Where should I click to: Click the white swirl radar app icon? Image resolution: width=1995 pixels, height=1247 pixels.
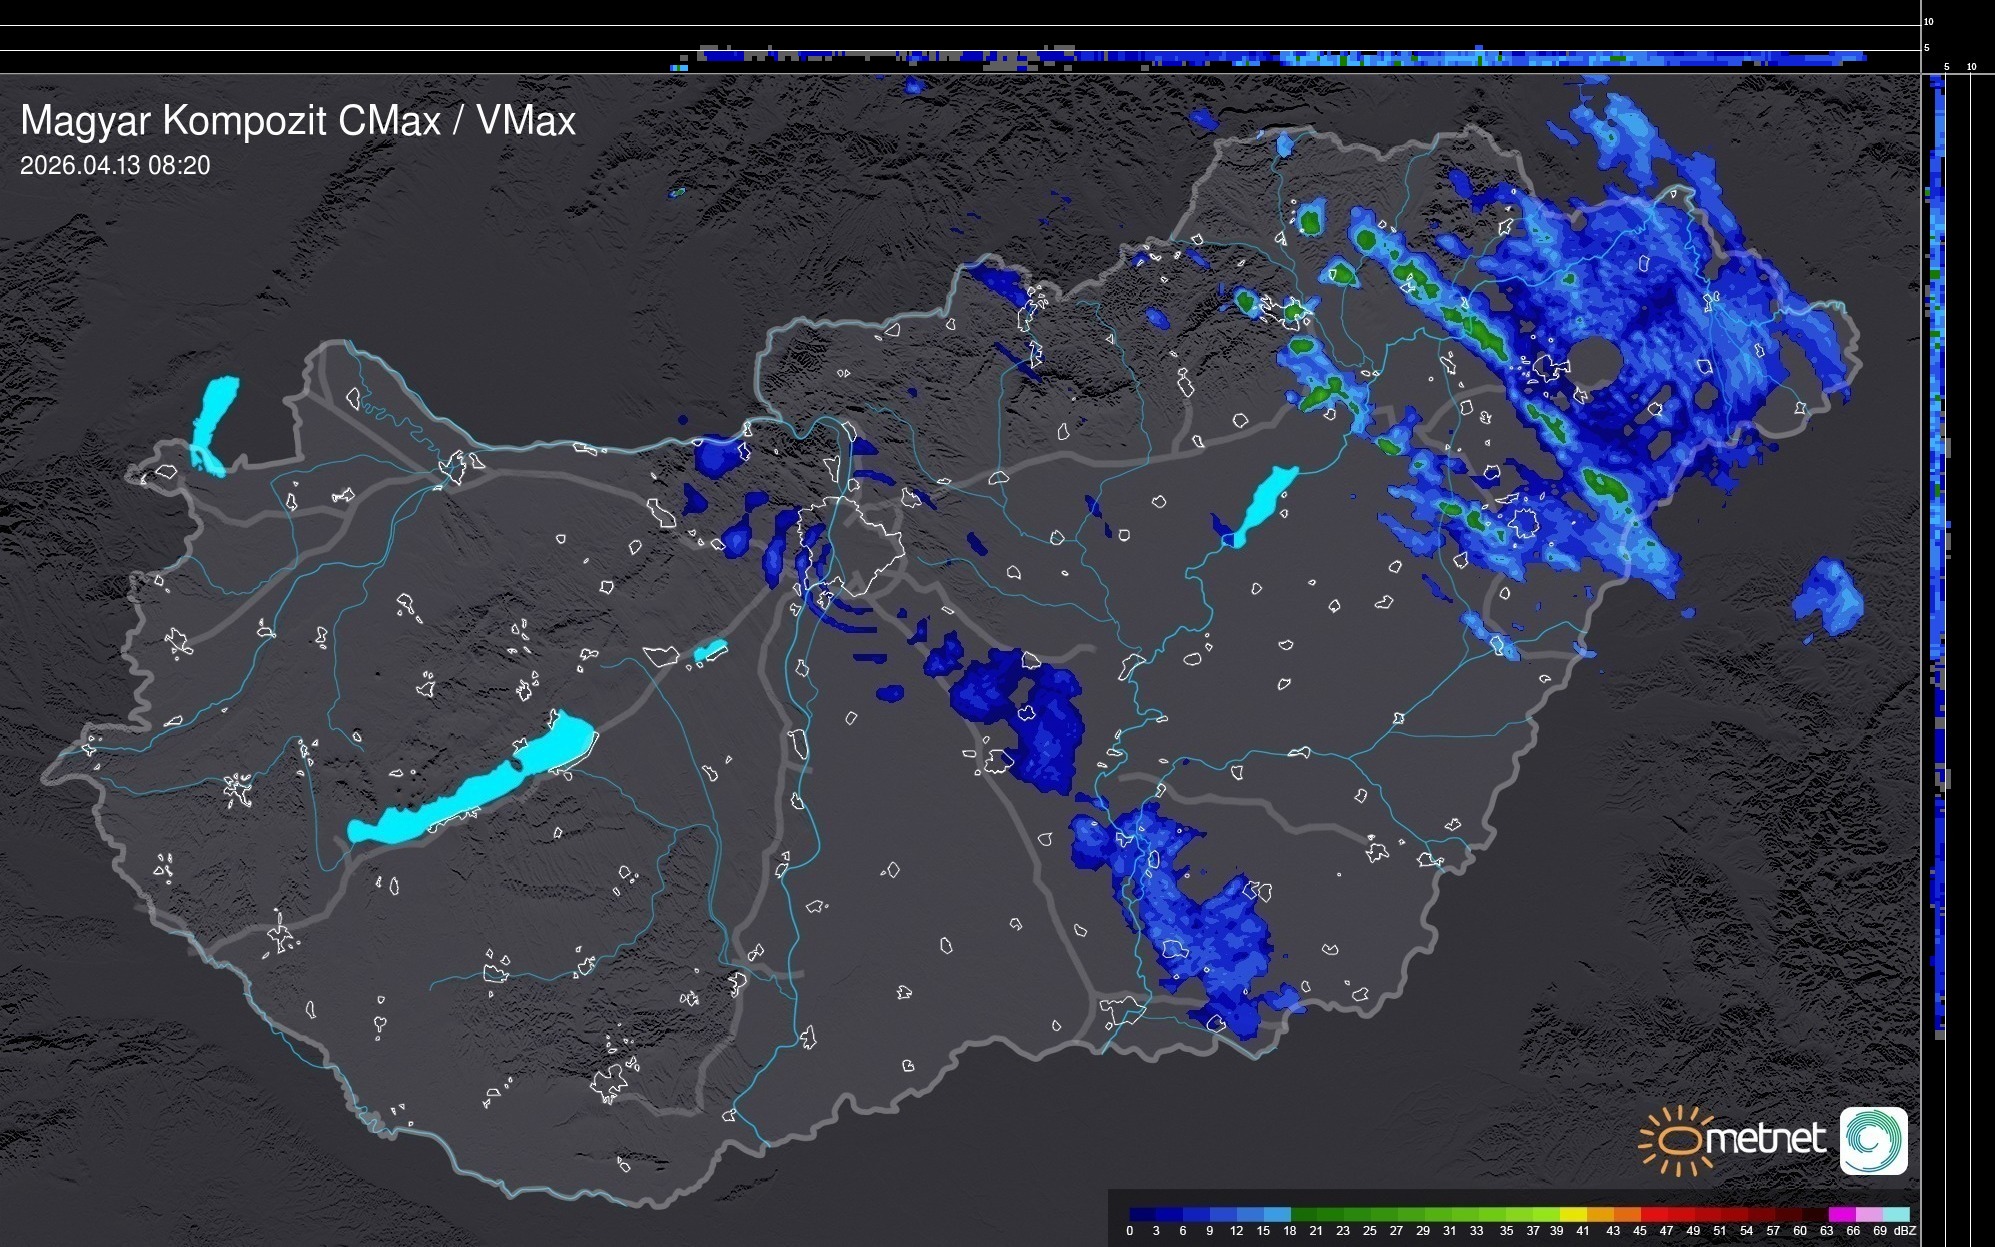click(1873, 1140)
